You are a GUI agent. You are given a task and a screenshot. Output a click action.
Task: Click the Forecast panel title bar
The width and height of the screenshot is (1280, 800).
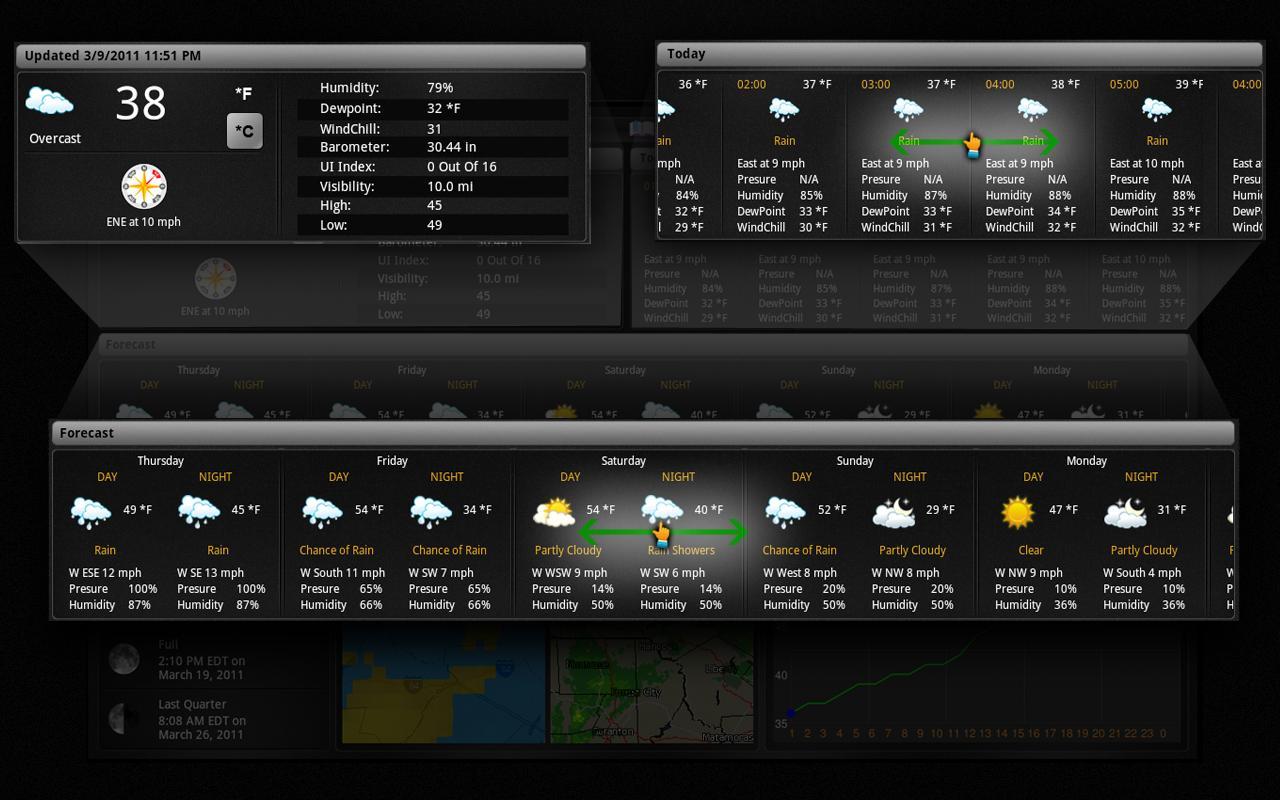pos(640,432)
